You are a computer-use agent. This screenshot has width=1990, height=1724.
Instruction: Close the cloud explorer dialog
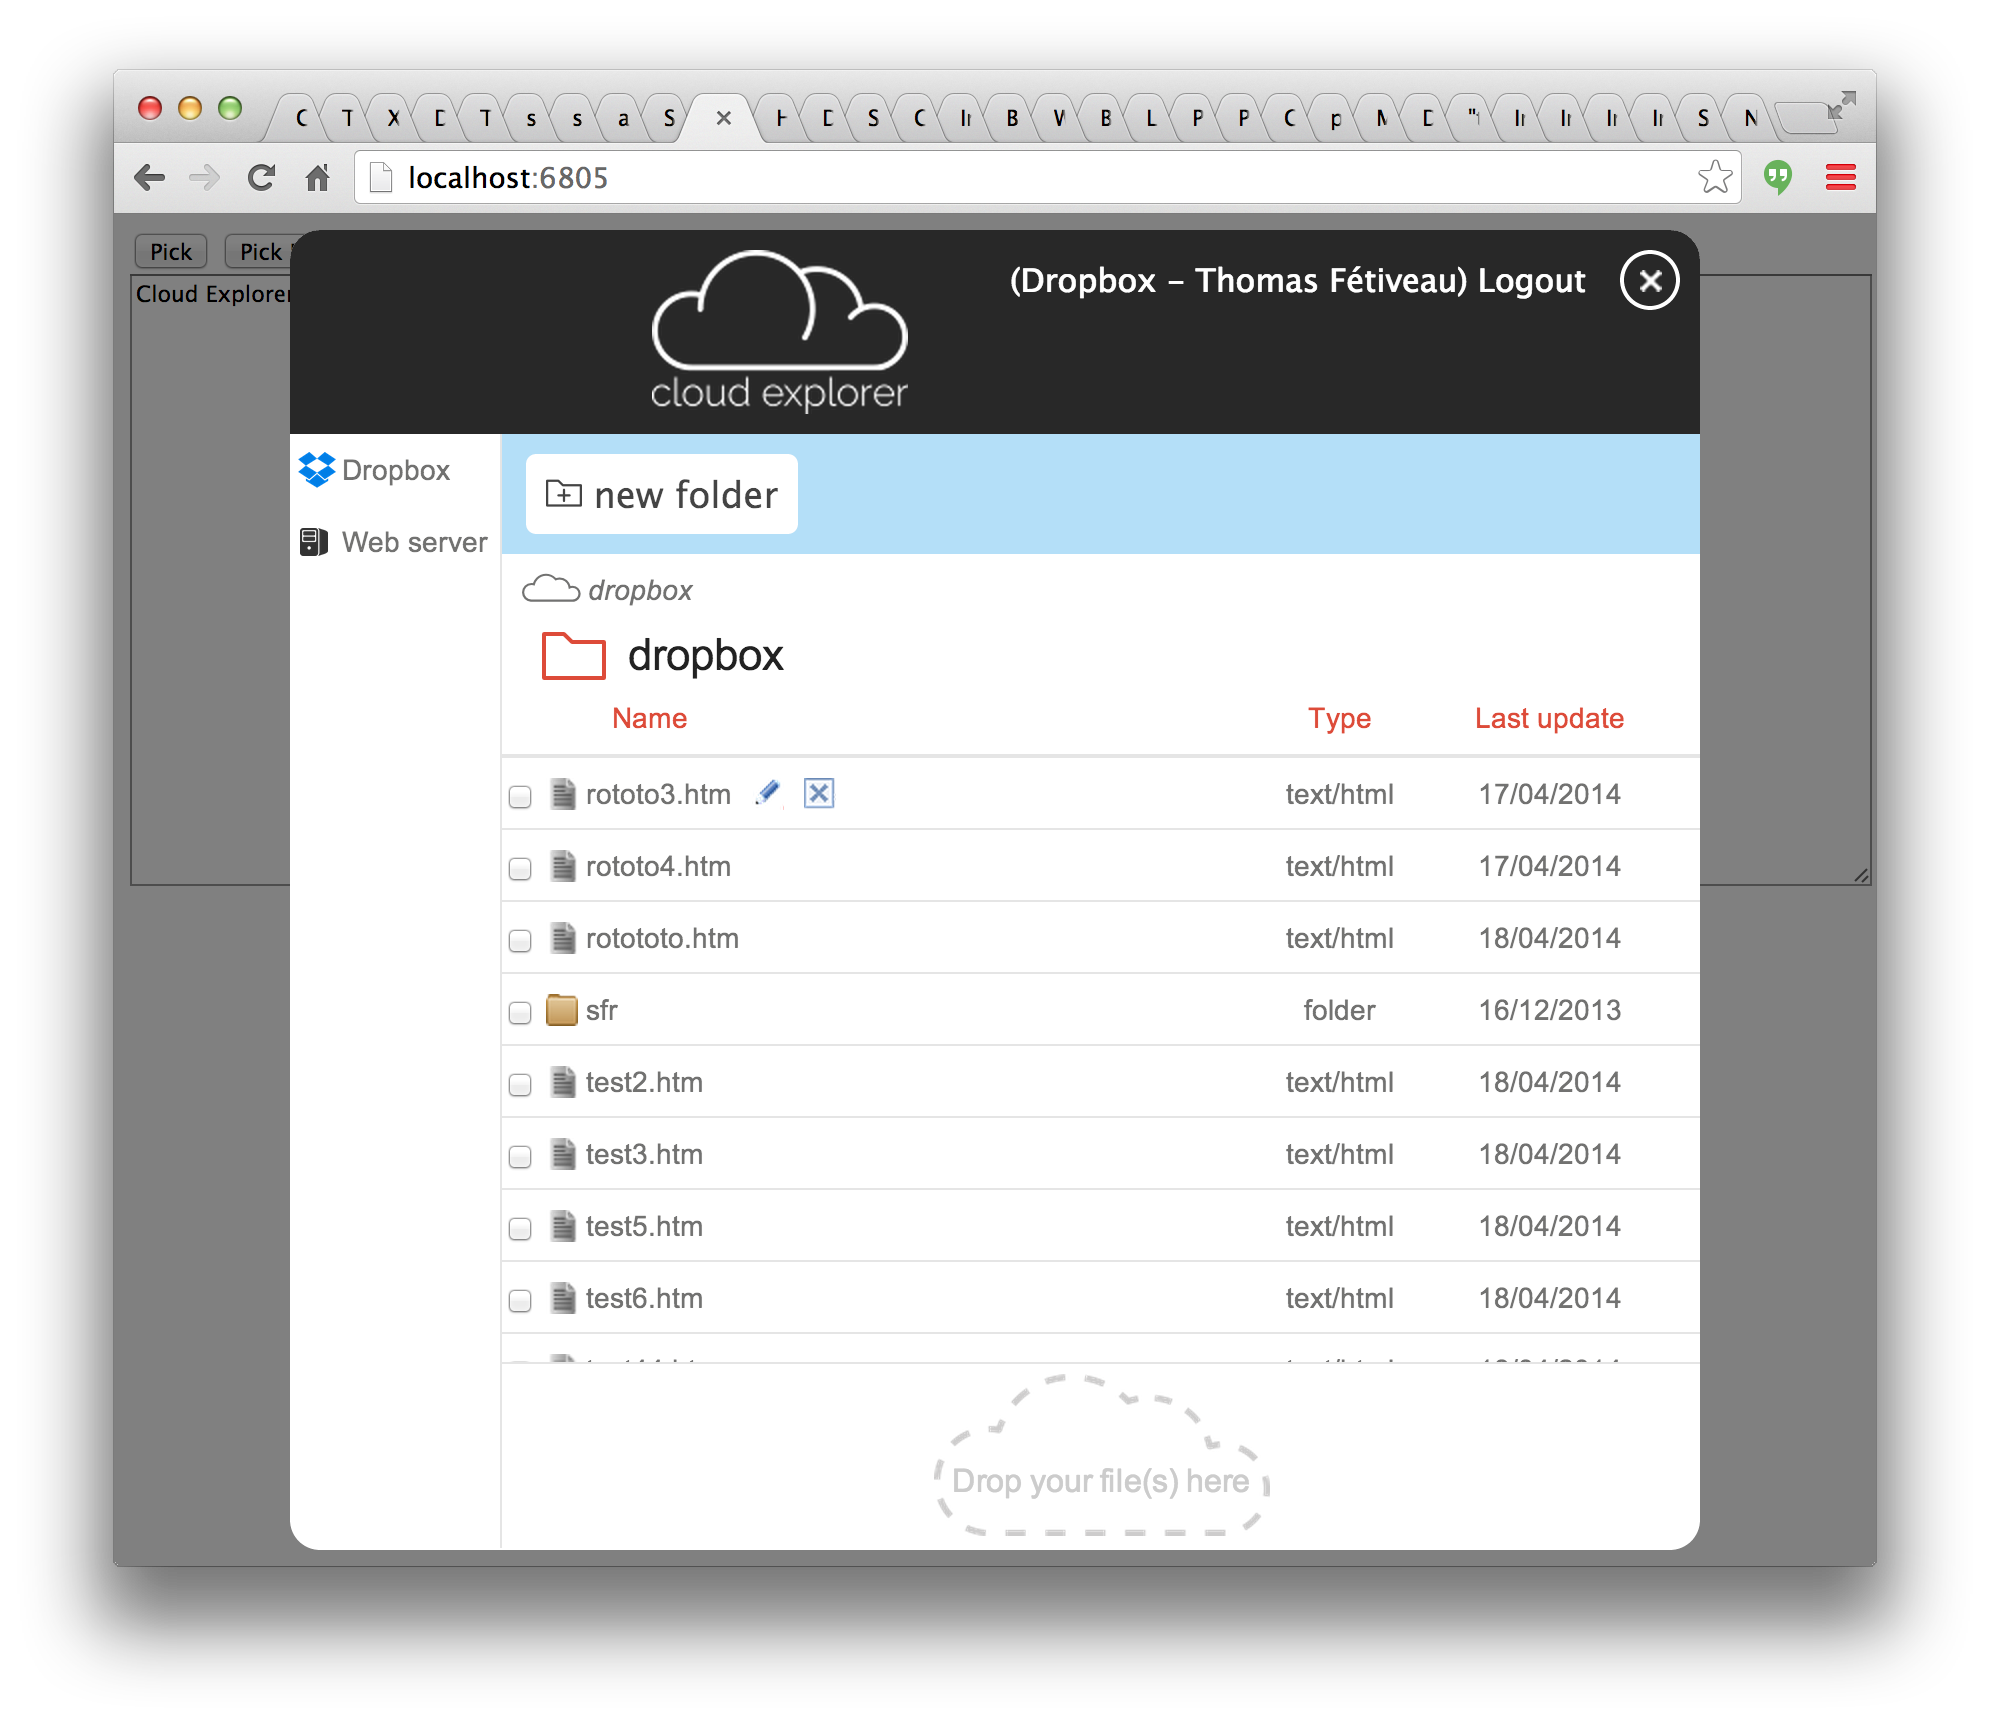coord(1649,280)
